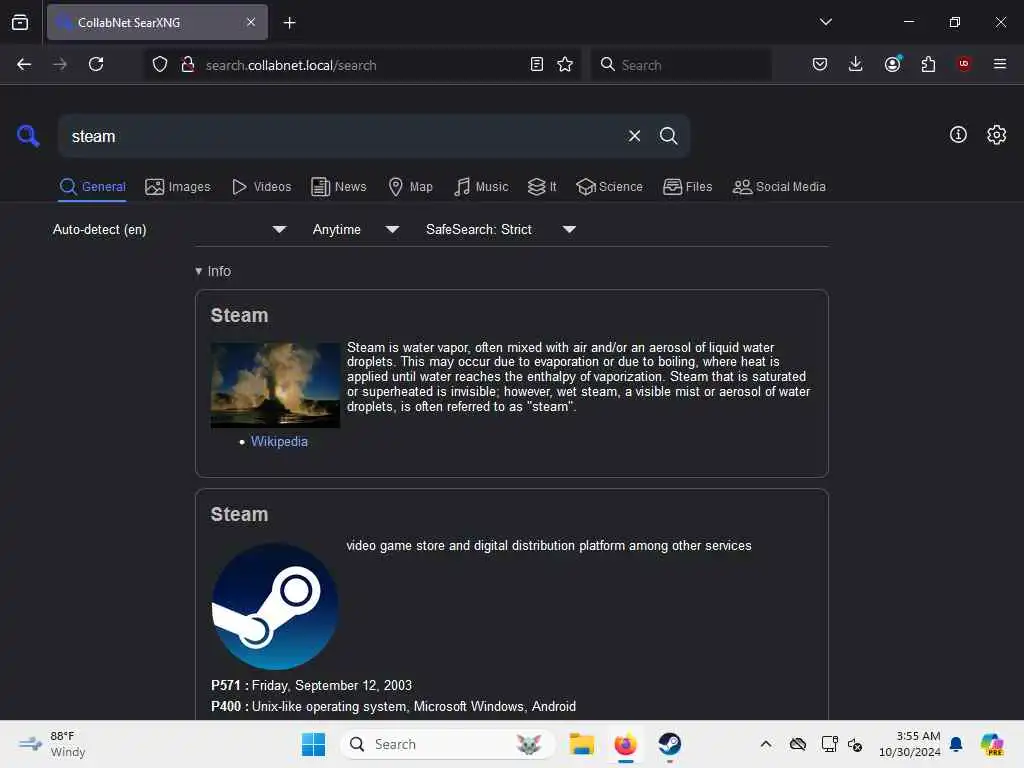Image resolution: width=1024 pixels, height=768 pixels.
Task: Open the Auto-detect language dropdown
Action: coord(170,230)
